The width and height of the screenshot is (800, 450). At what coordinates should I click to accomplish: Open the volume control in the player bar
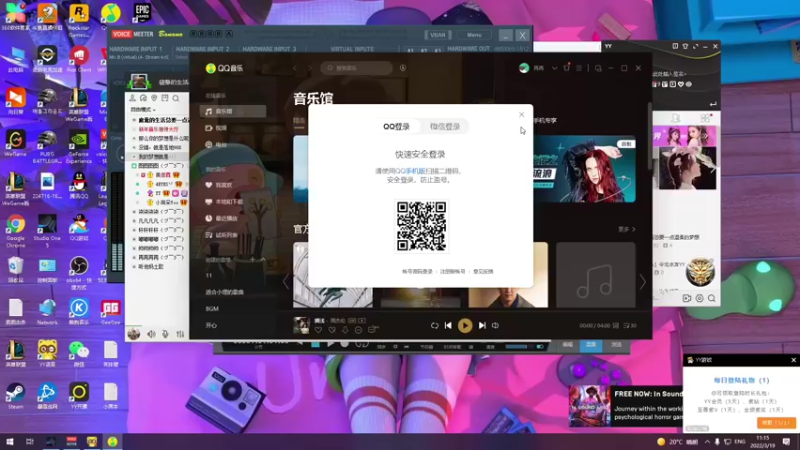[x=495, y=326]
